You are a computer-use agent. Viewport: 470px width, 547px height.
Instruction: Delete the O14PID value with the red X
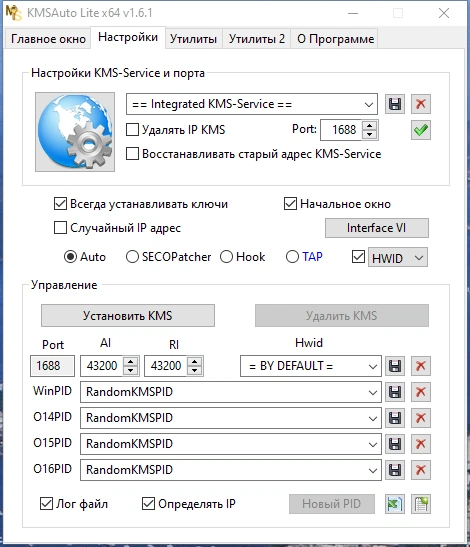point(421,418)
